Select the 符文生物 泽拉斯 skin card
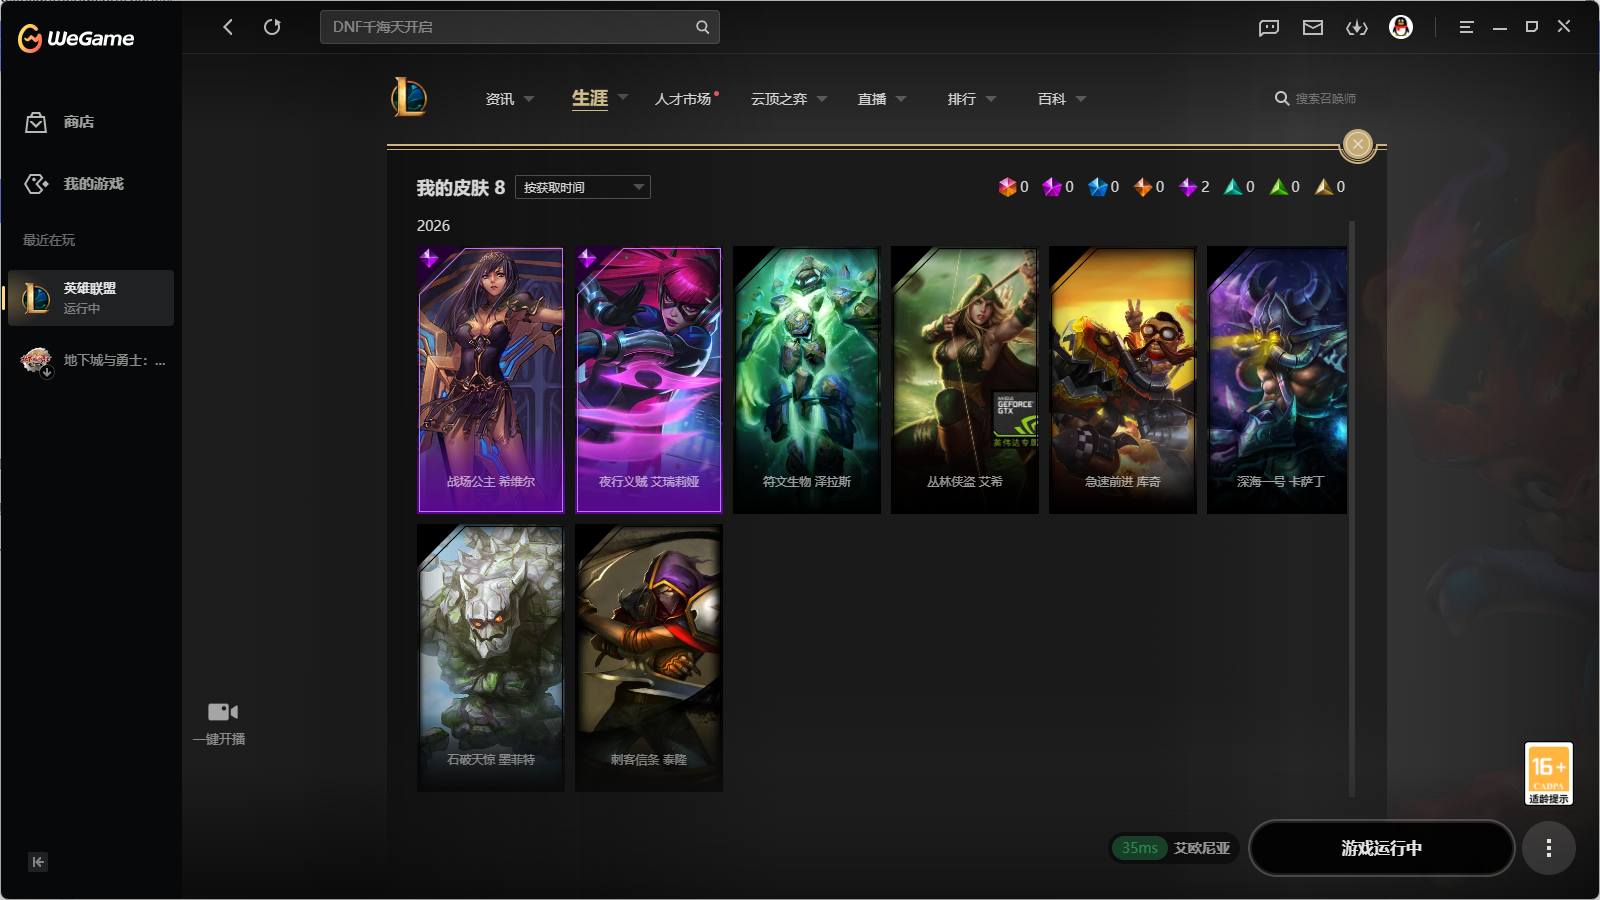Viewport: 1600px width, 900px height. (x=806, y=380)
